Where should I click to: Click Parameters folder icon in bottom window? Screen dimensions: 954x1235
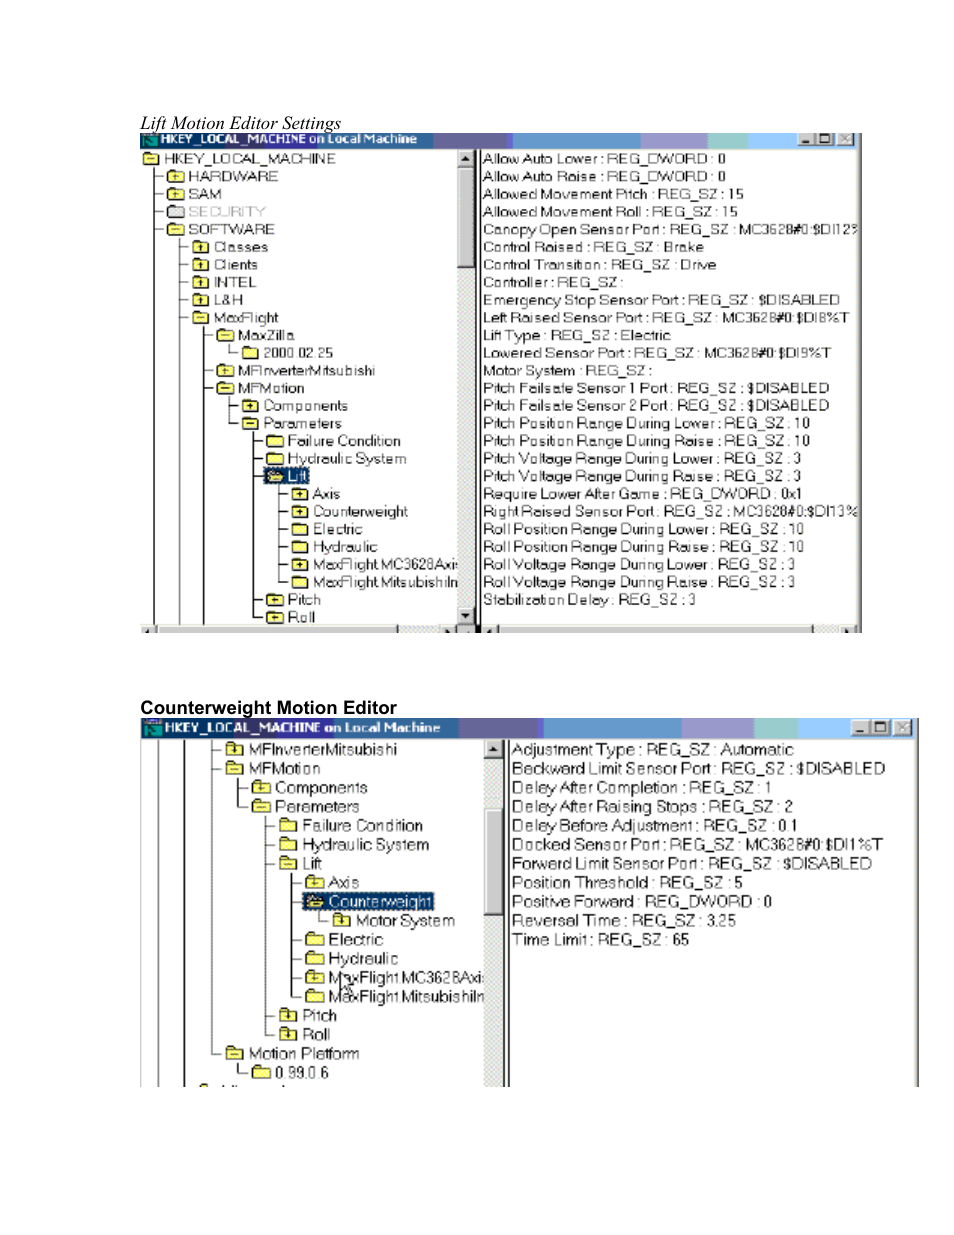(261, 806)
